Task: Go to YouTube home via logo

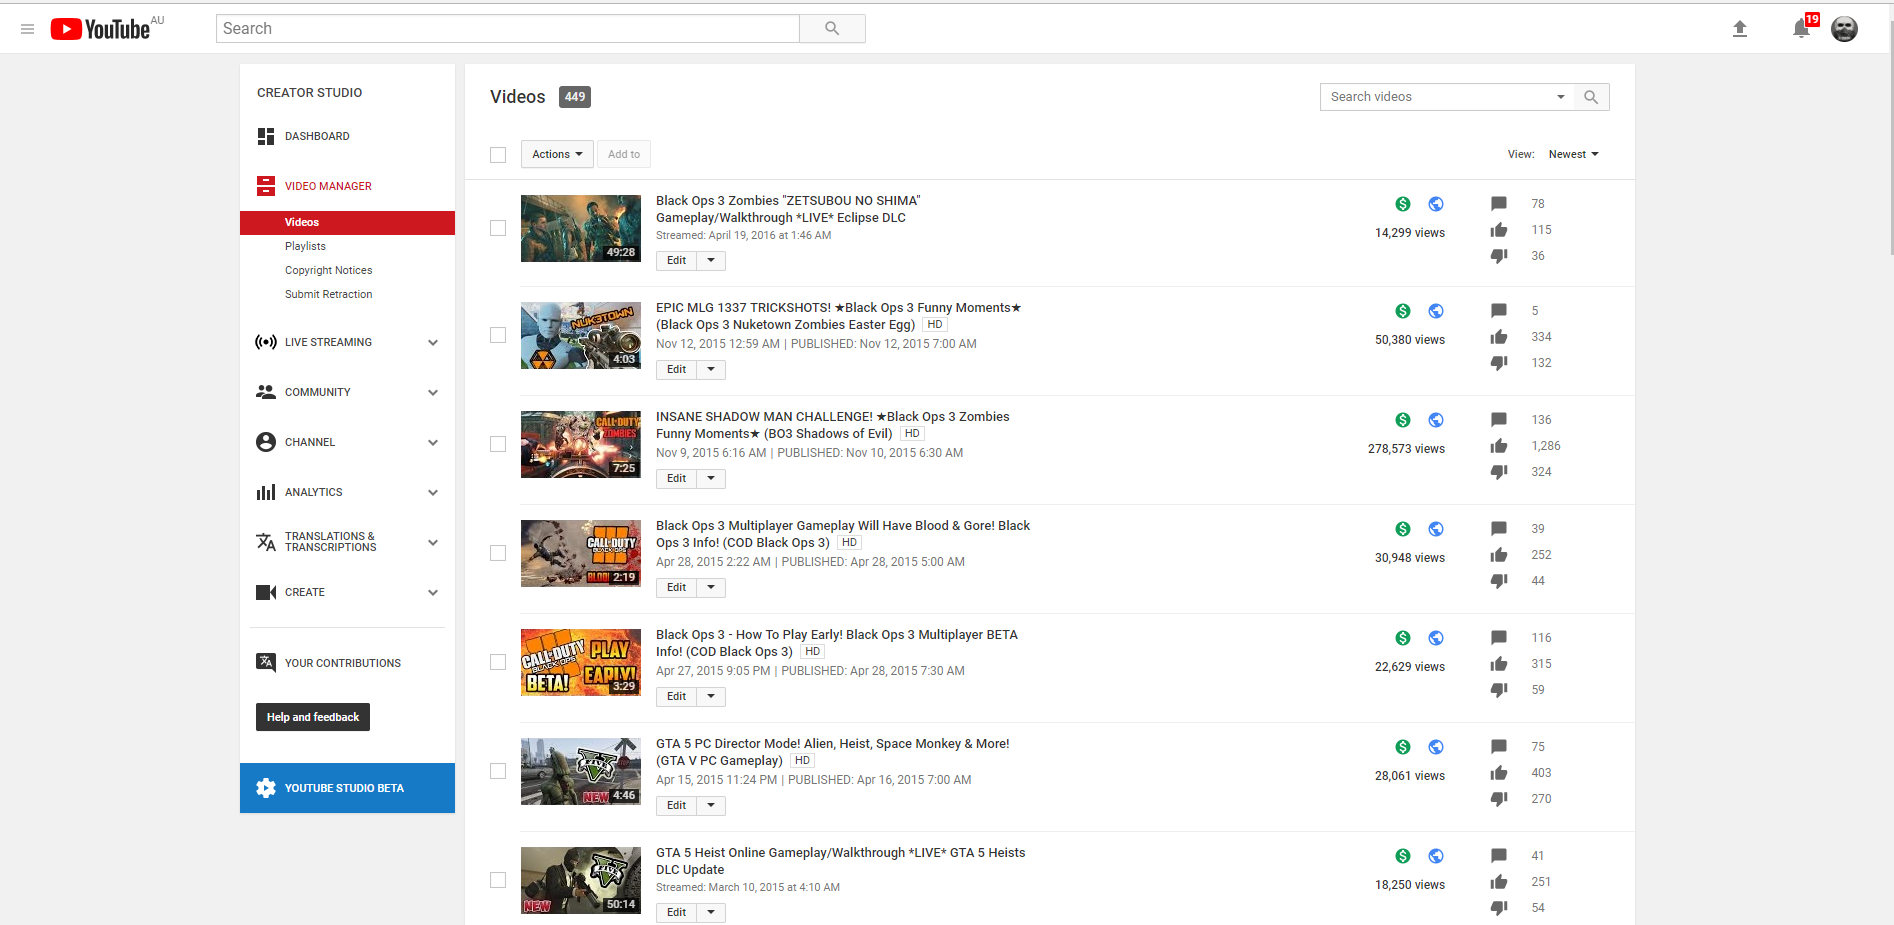Action: click(100, 29)
